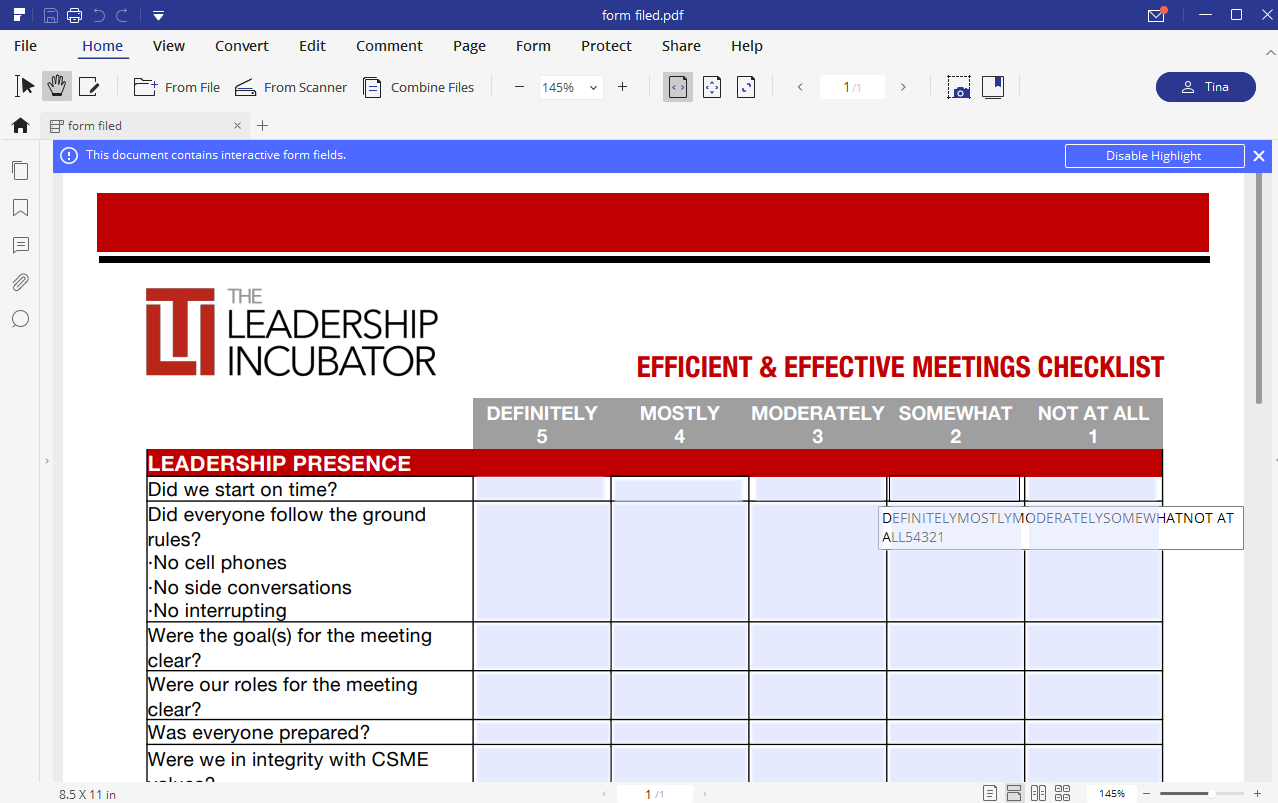Image resolution: width=1278 pixels, height=803 pixels.
Task: Select the Hand tool for panning
Action: (57, 87)
